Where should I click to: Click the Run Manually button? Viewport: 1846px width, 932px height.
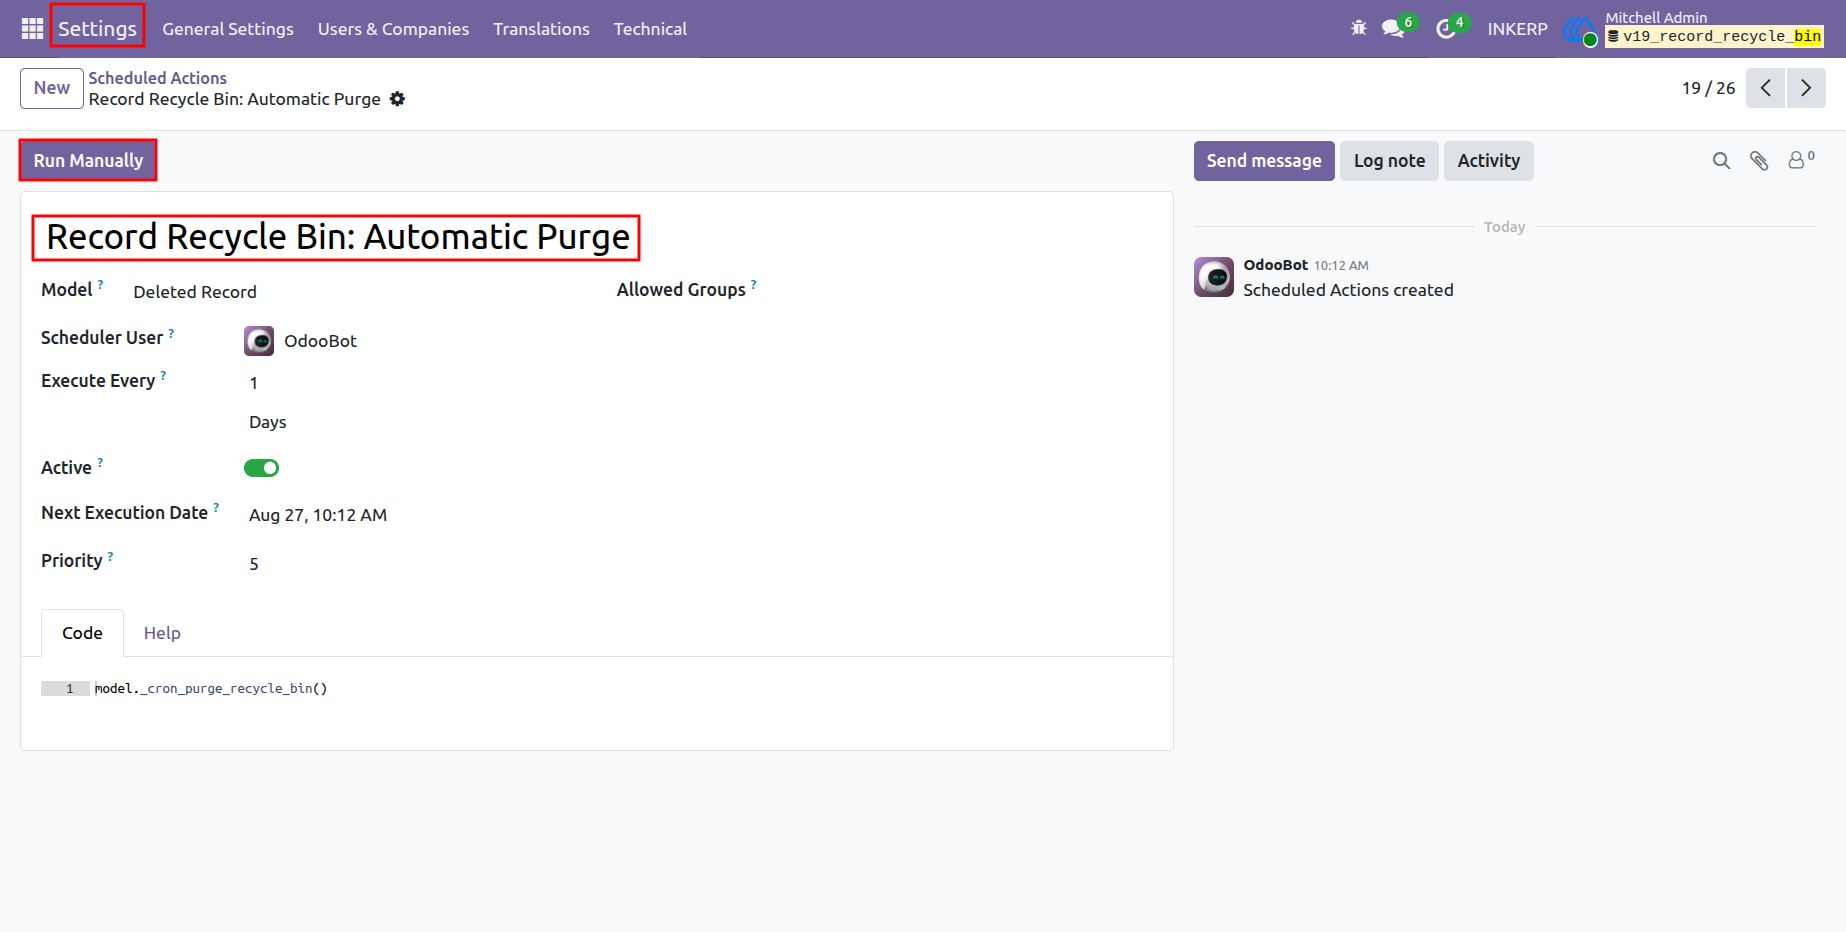click(x=88, y=161)
